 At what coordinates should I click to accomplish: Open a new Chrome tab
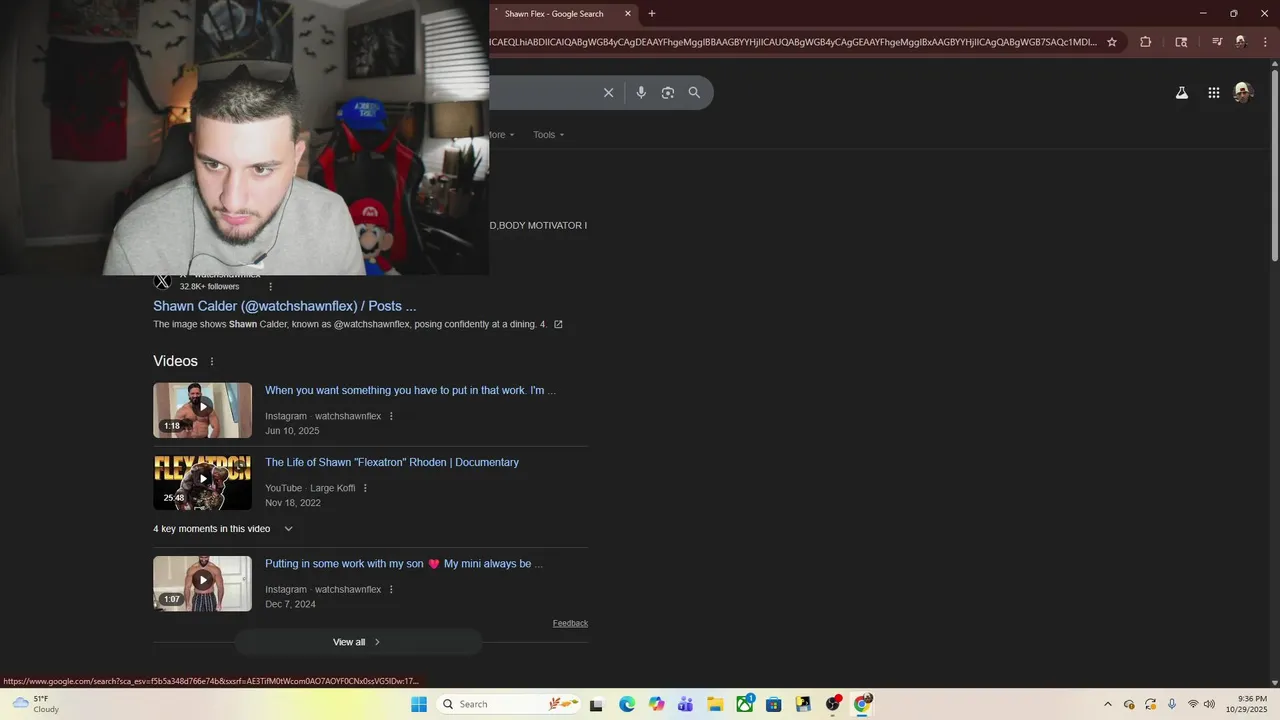pos(652,14)
